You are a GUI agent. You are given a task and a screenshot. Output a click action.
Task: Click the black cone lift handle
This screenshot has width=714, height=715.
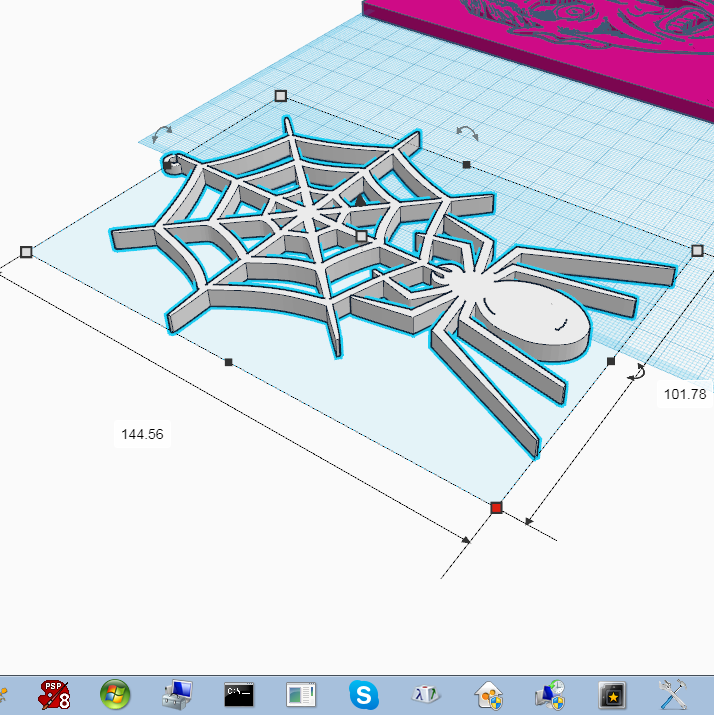(x=360, y=200)
